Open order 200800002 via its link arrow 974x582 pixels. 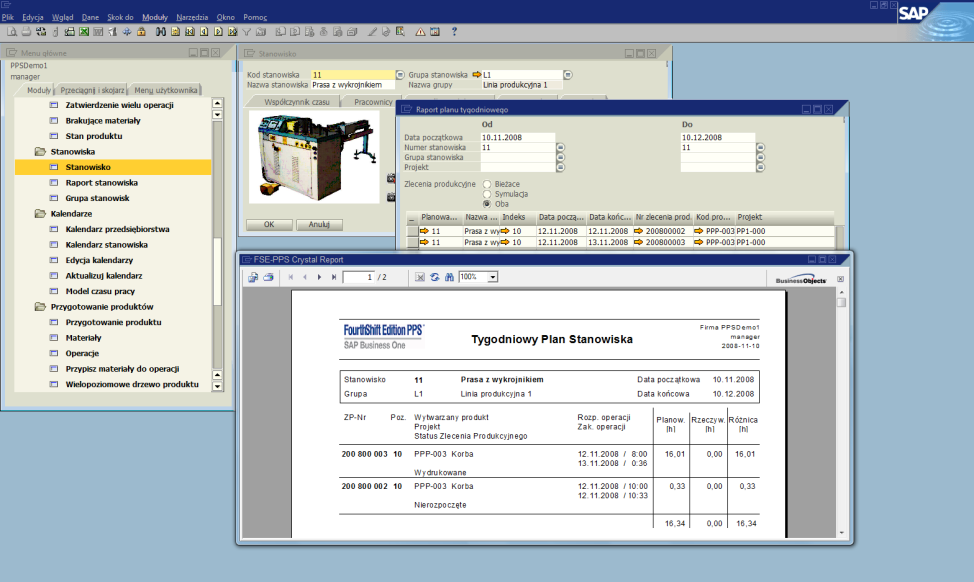pyautogui.click(x=638, y=231)
